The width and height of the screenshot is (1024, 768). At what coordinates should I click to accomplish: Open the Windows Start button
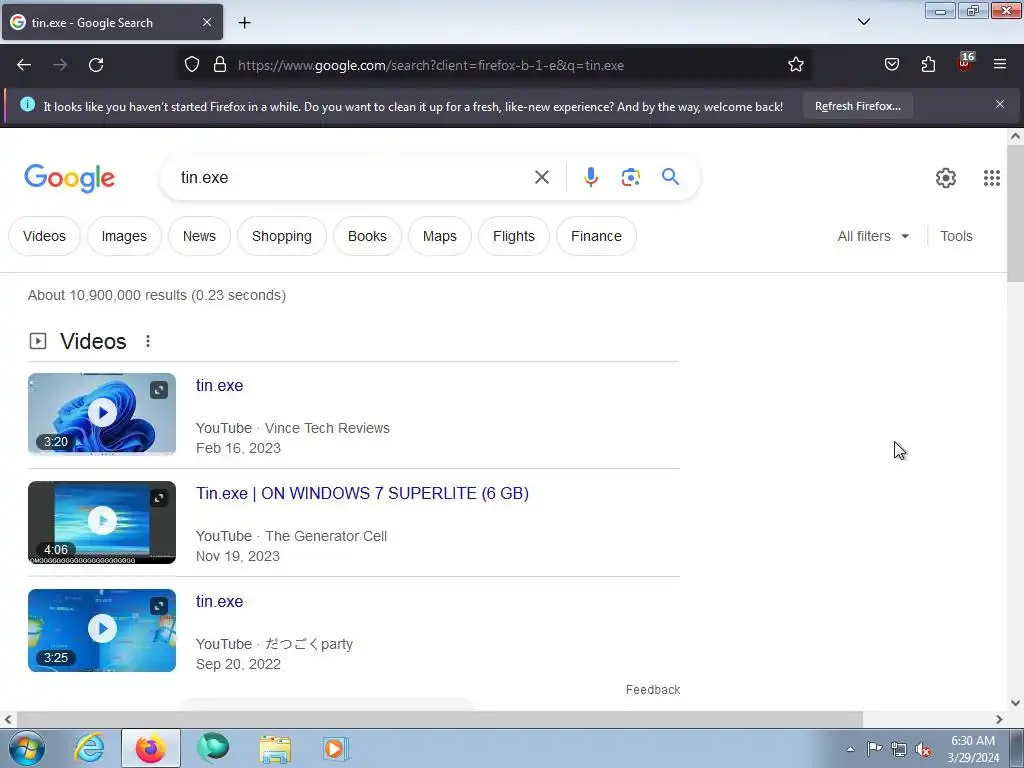coord(27,748)
